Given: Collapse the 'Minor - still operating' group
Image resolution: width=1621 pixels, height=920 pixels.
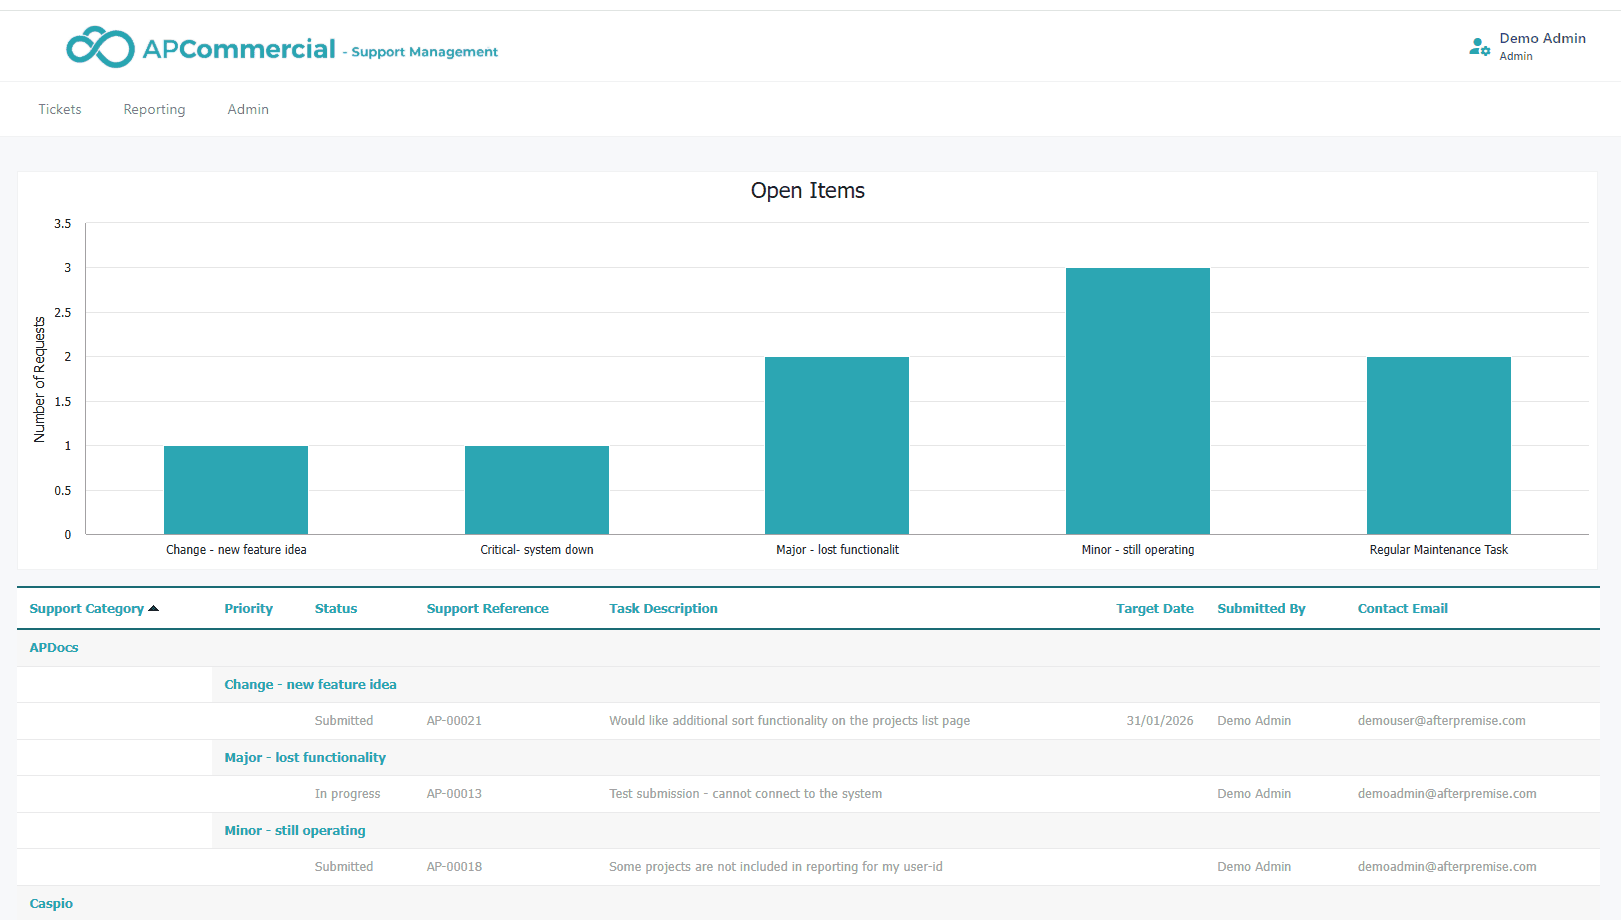Looking at the screenshot, I should [x=294, y=830].
